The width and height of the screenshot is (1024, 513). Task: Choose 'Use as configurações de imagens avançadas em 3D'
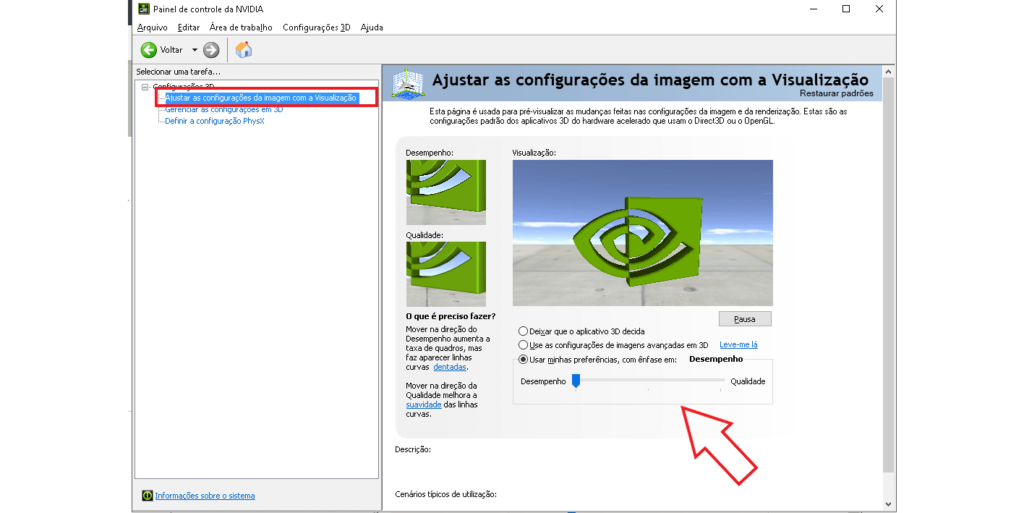(523, 345)
